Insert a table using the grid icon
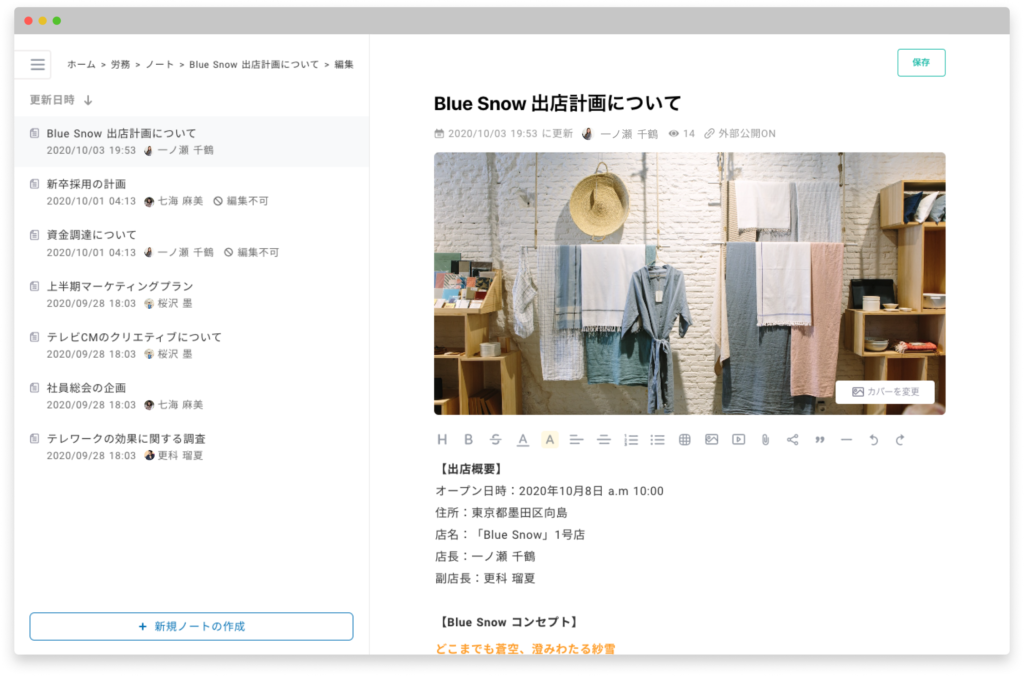The width and height of the screenshot is (1024, 676). pyautogui.click(x=685, y=438)
